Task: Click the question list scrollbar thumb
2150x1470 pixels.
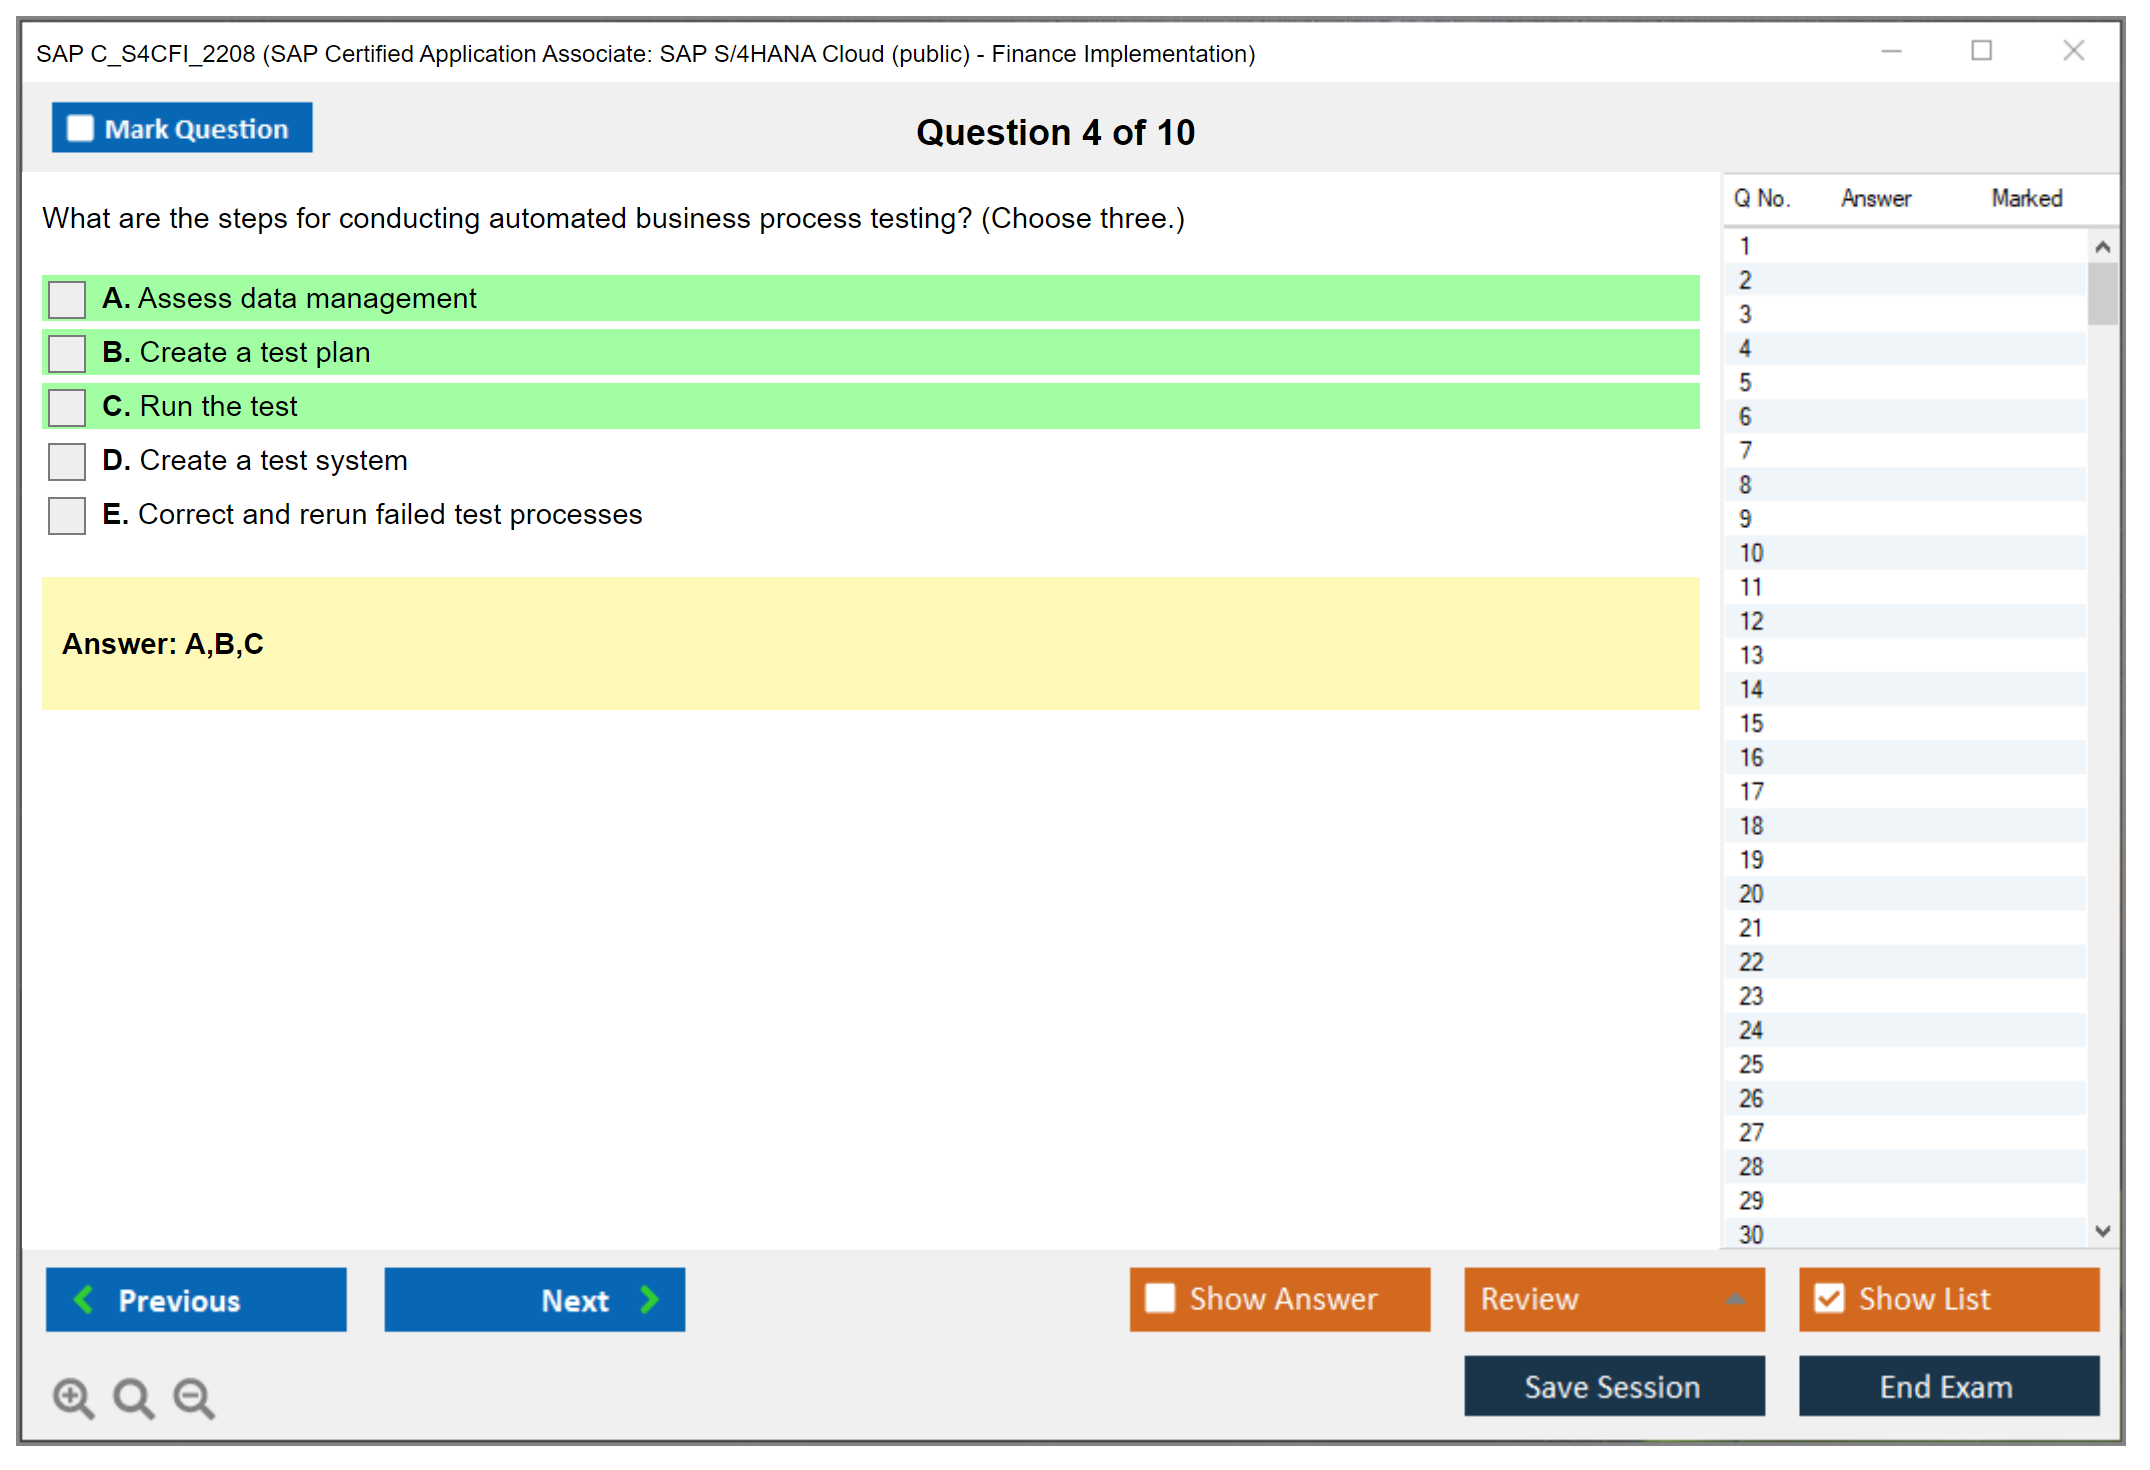Action: click(2102, 293)
